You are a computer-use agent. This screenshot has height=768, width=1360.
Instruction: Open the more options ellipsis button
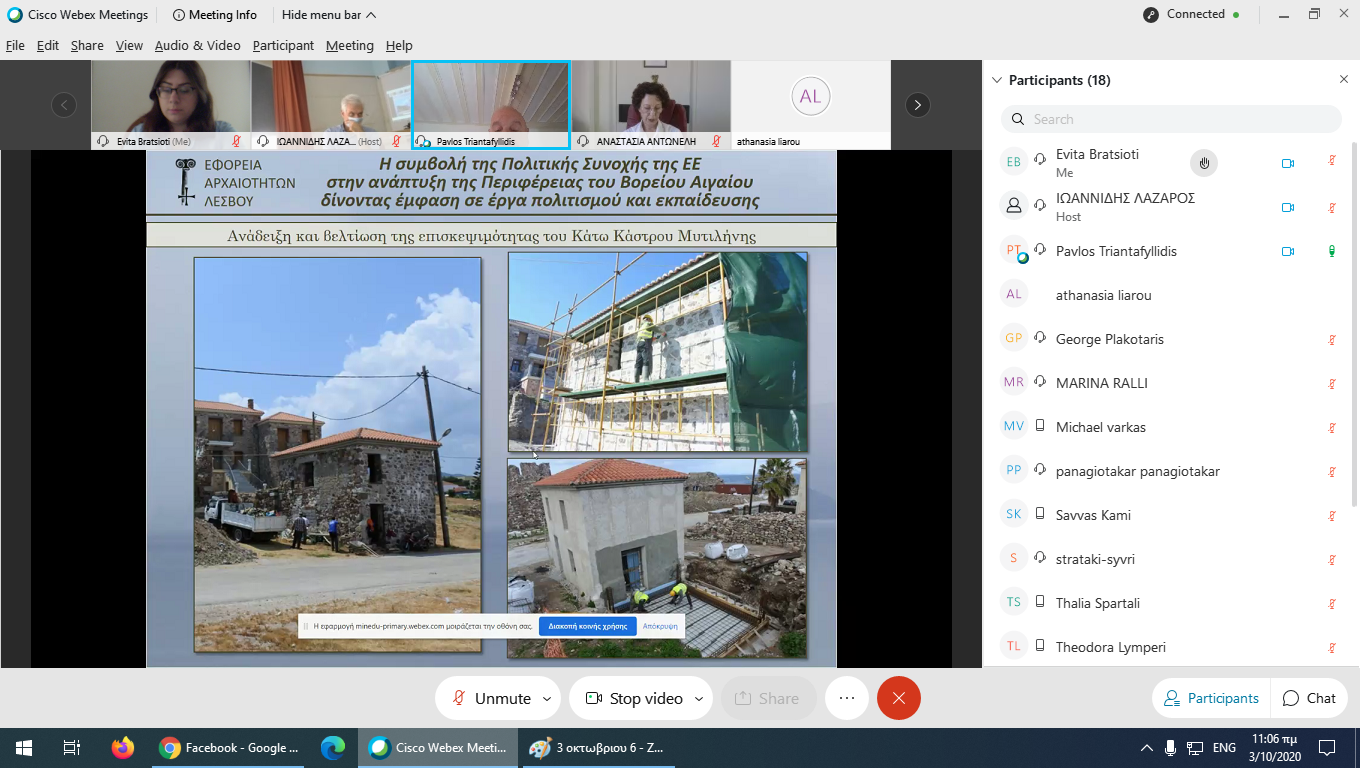pyautogui.click(x=847, y=698)
